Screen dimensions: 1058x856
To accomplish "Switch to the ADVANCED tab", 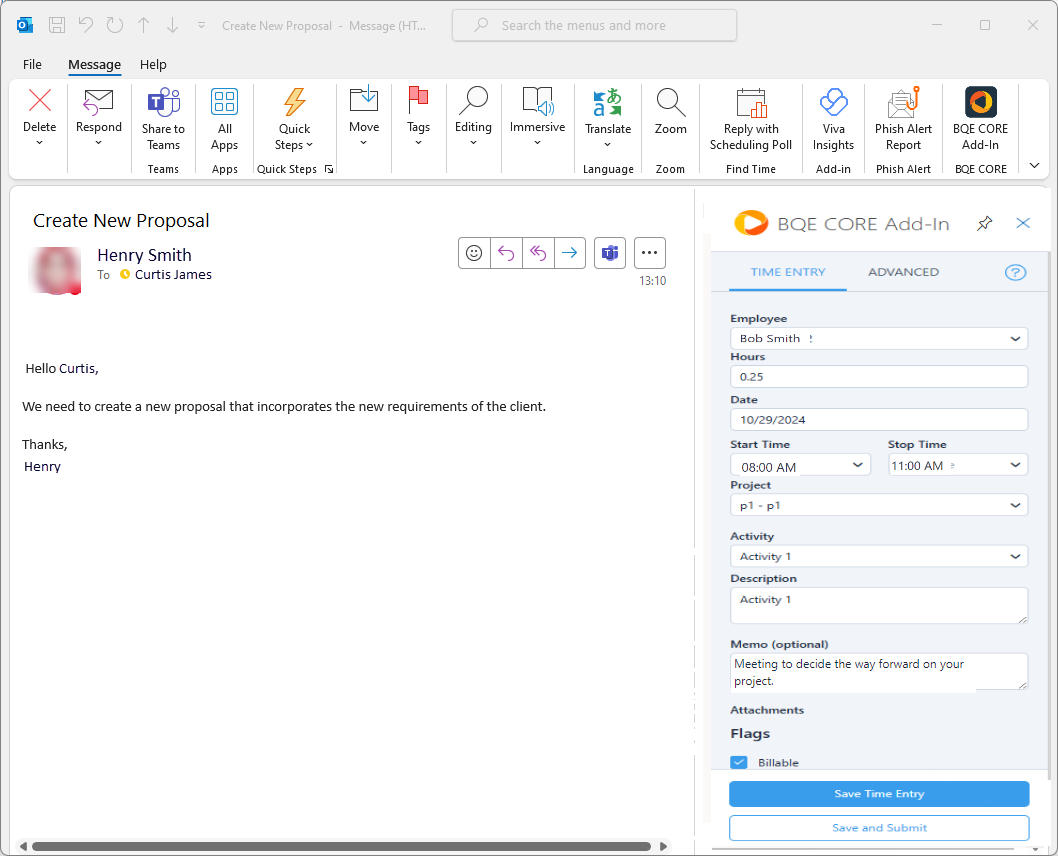I will coord(903,273).
